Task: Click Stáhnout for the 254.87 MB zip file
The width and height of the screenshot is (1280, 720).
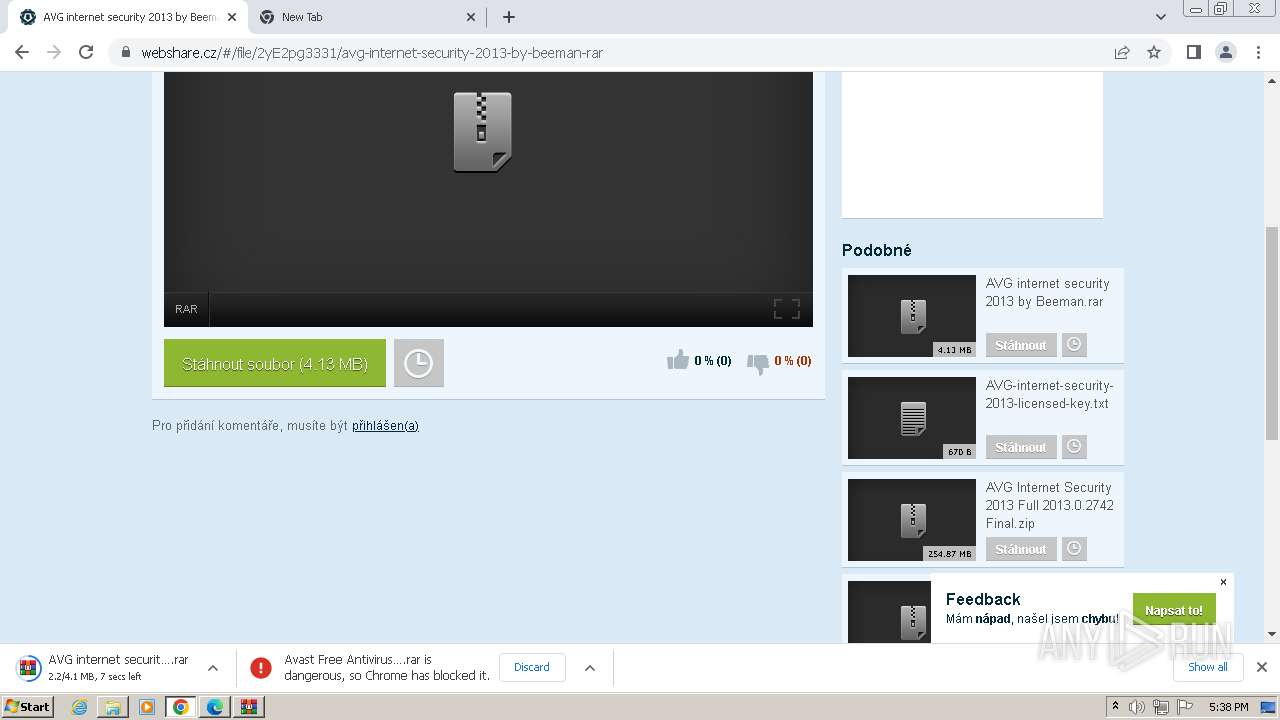Action: click(1021, 549)
